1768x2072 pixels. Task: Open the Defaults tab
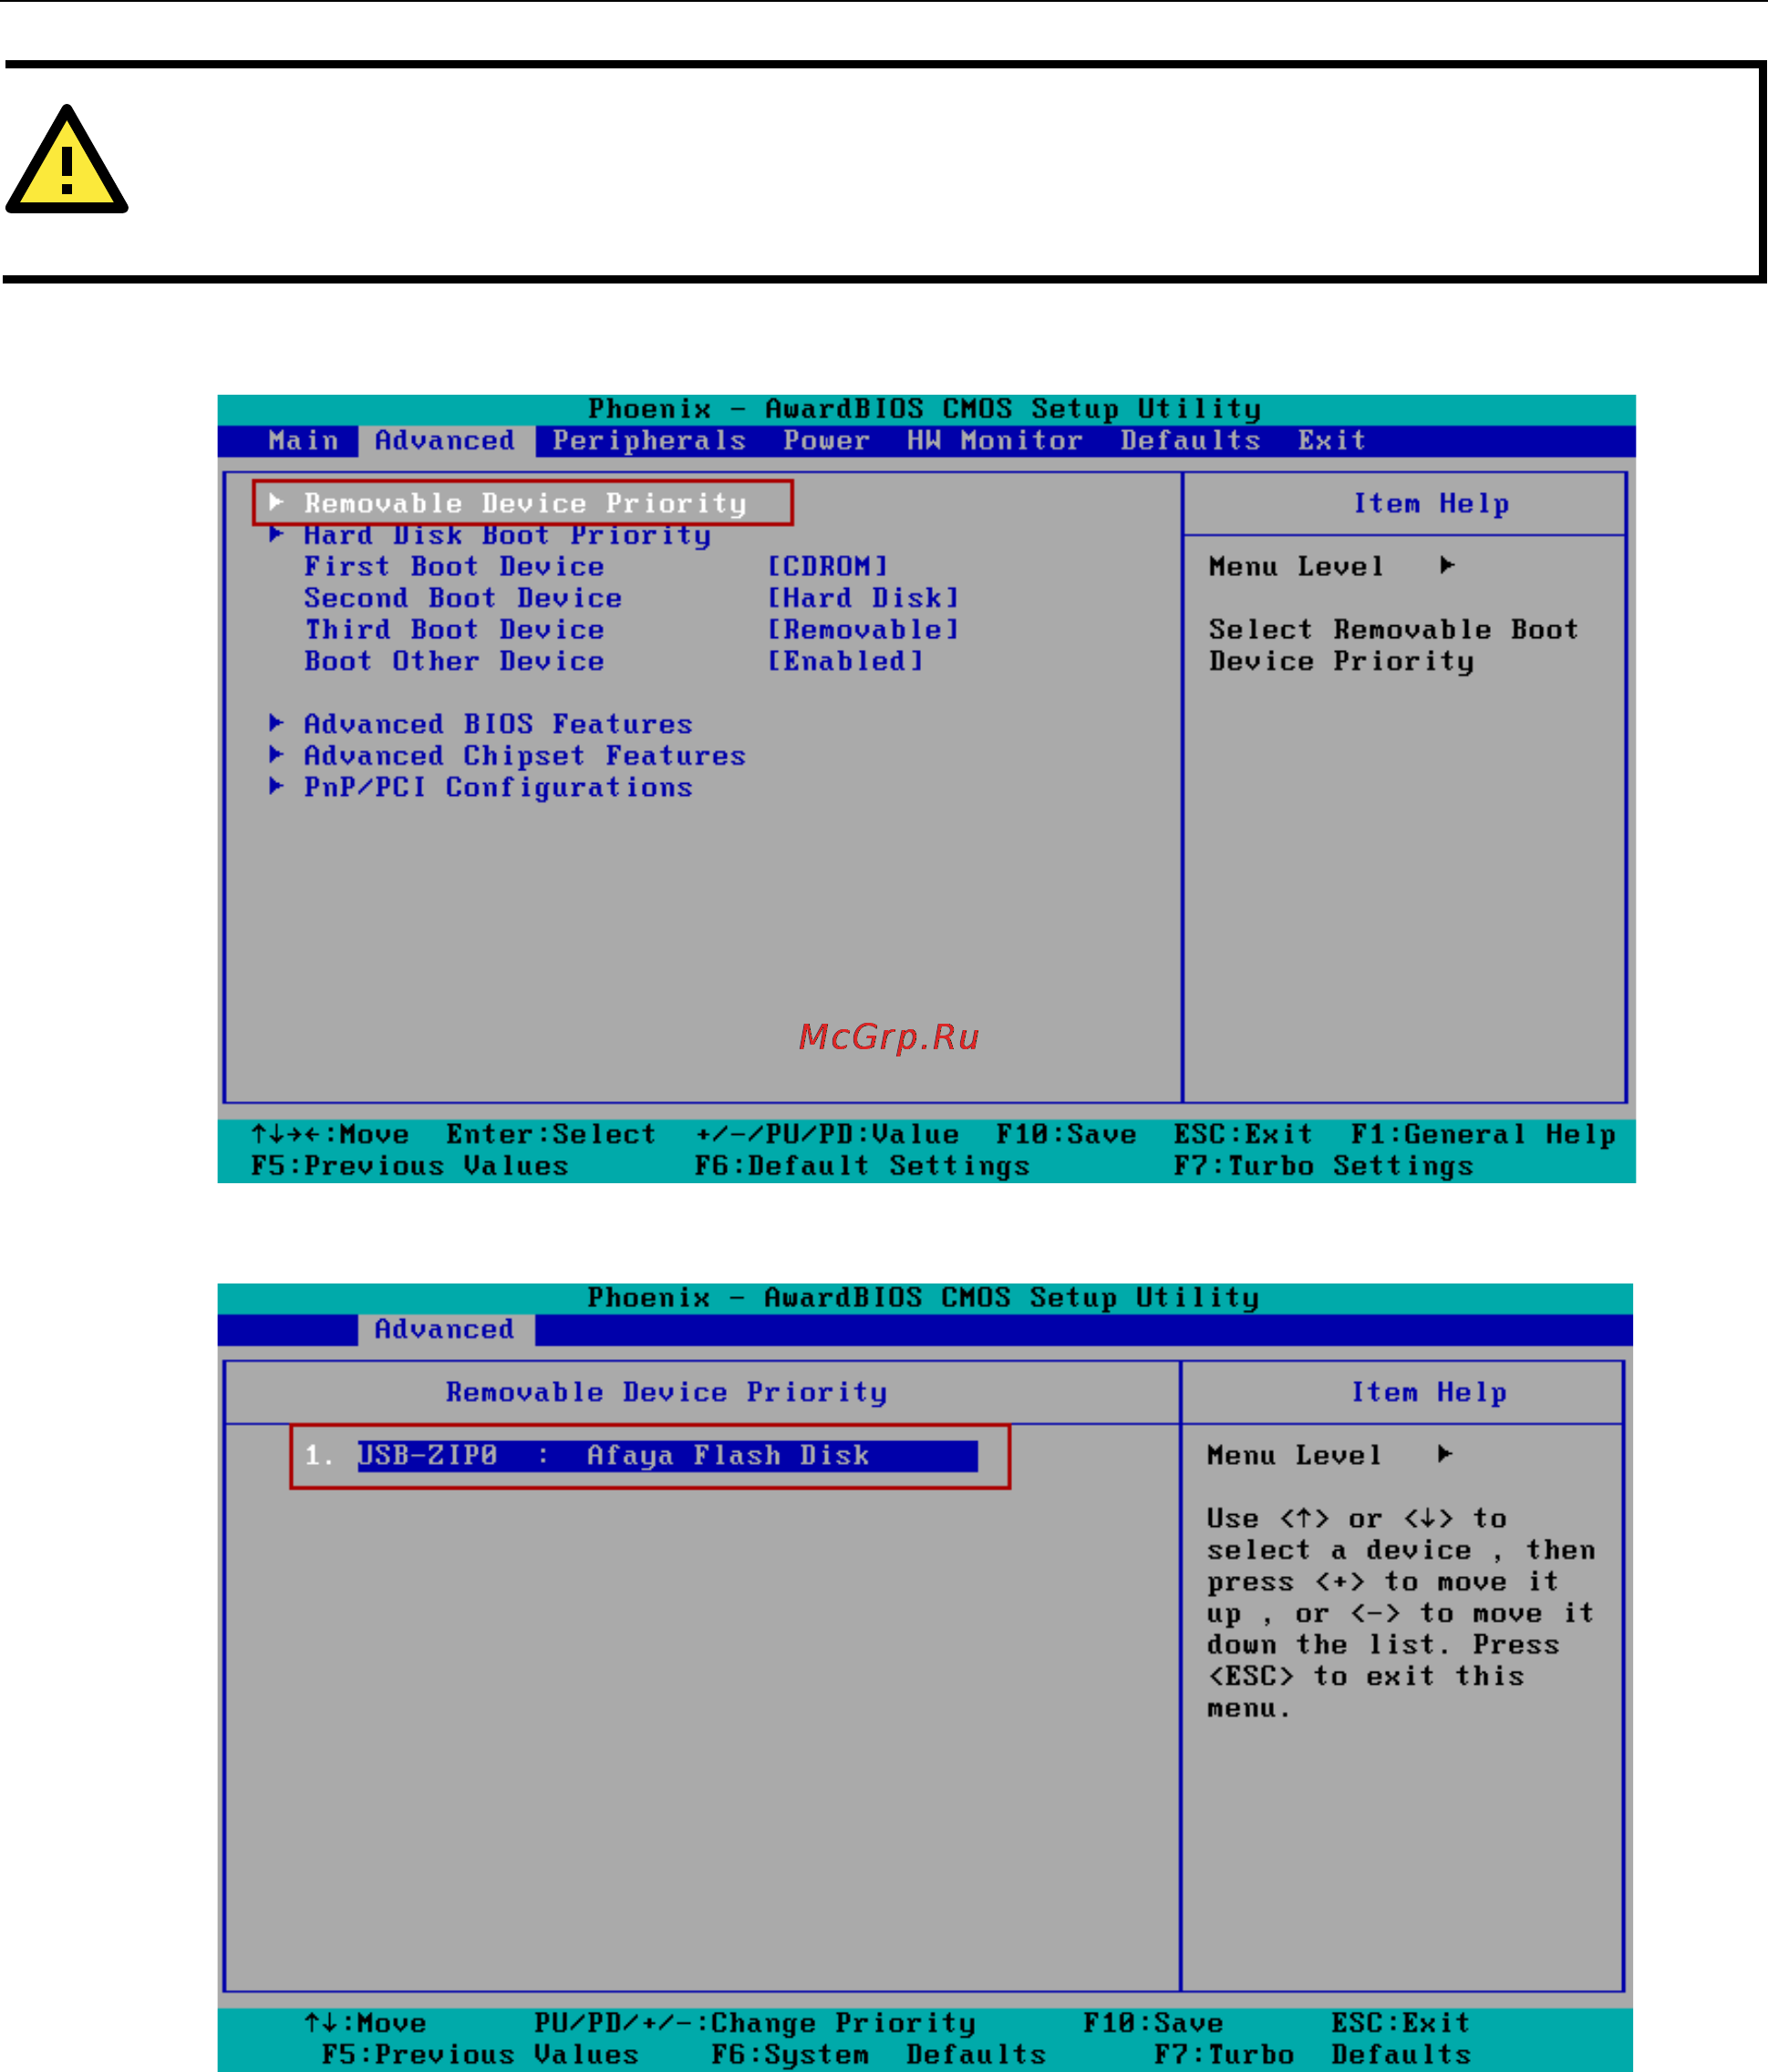[x=1190, y=440]
